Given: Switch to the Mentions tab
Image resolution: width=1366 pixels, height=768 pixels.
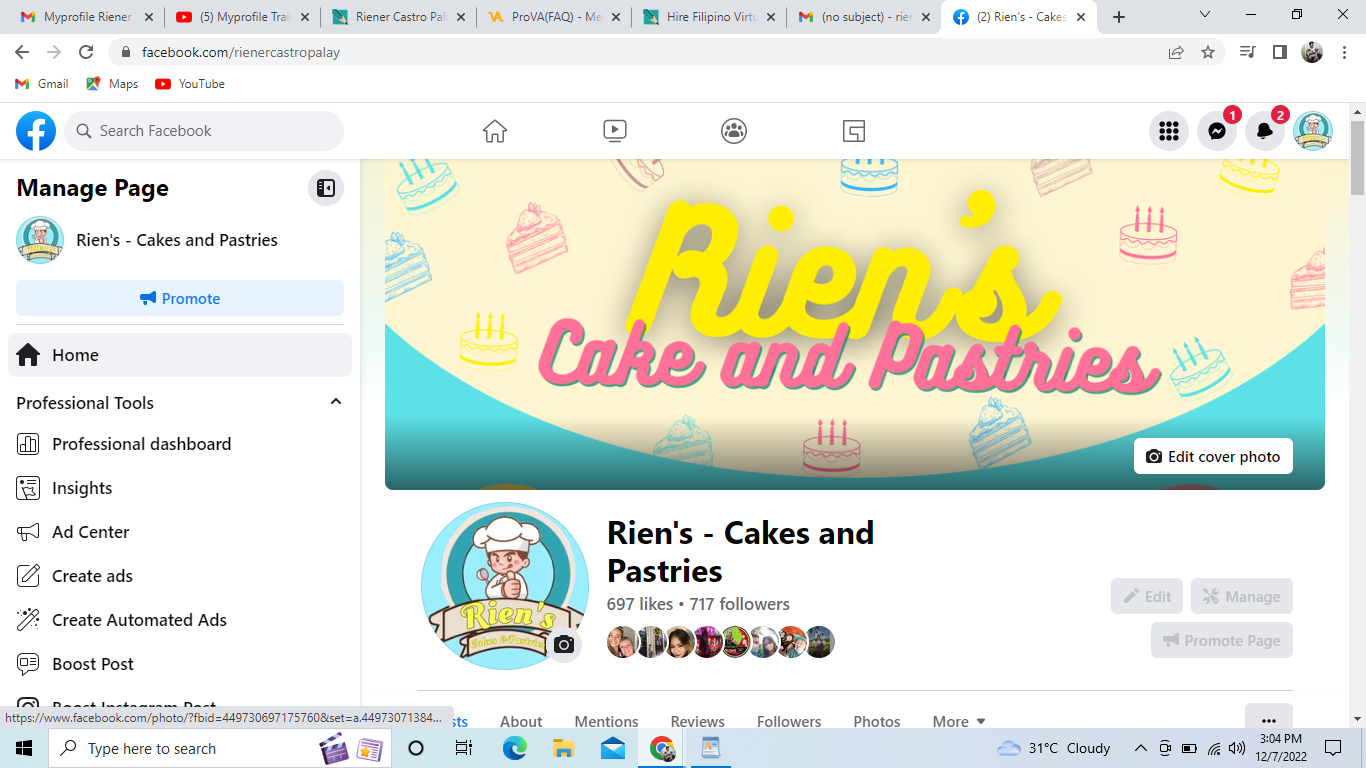Looking at the screenshot, I should pos(606,721).
